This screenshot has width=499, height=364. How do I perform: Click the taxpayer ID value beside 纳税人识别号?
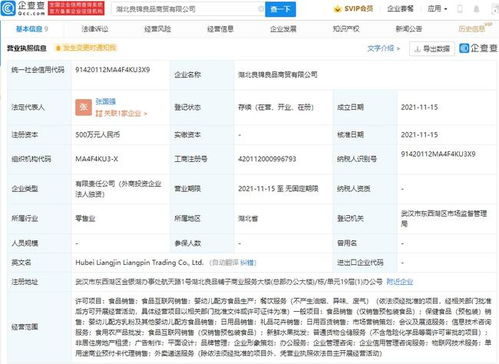pos(438,154)
